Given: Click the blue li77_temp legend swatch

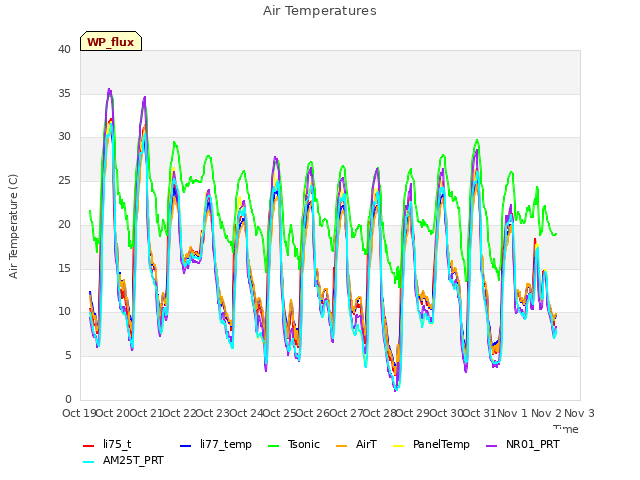Looking at the screenshot, I should coord(186,446).
